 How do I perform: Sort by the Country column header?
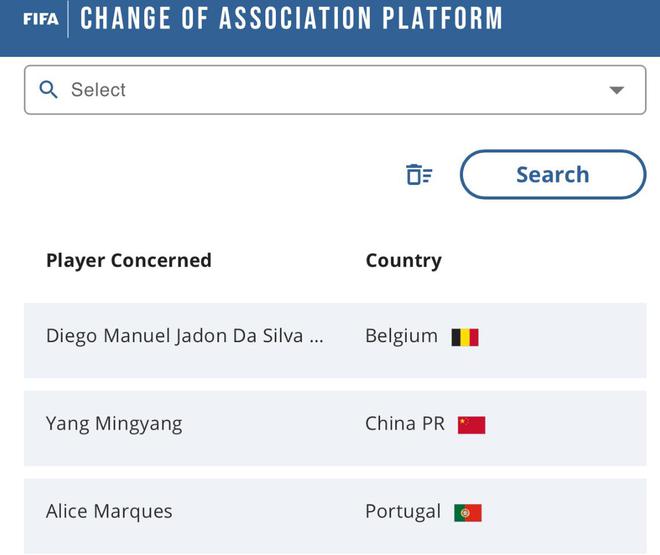(403, 260)
